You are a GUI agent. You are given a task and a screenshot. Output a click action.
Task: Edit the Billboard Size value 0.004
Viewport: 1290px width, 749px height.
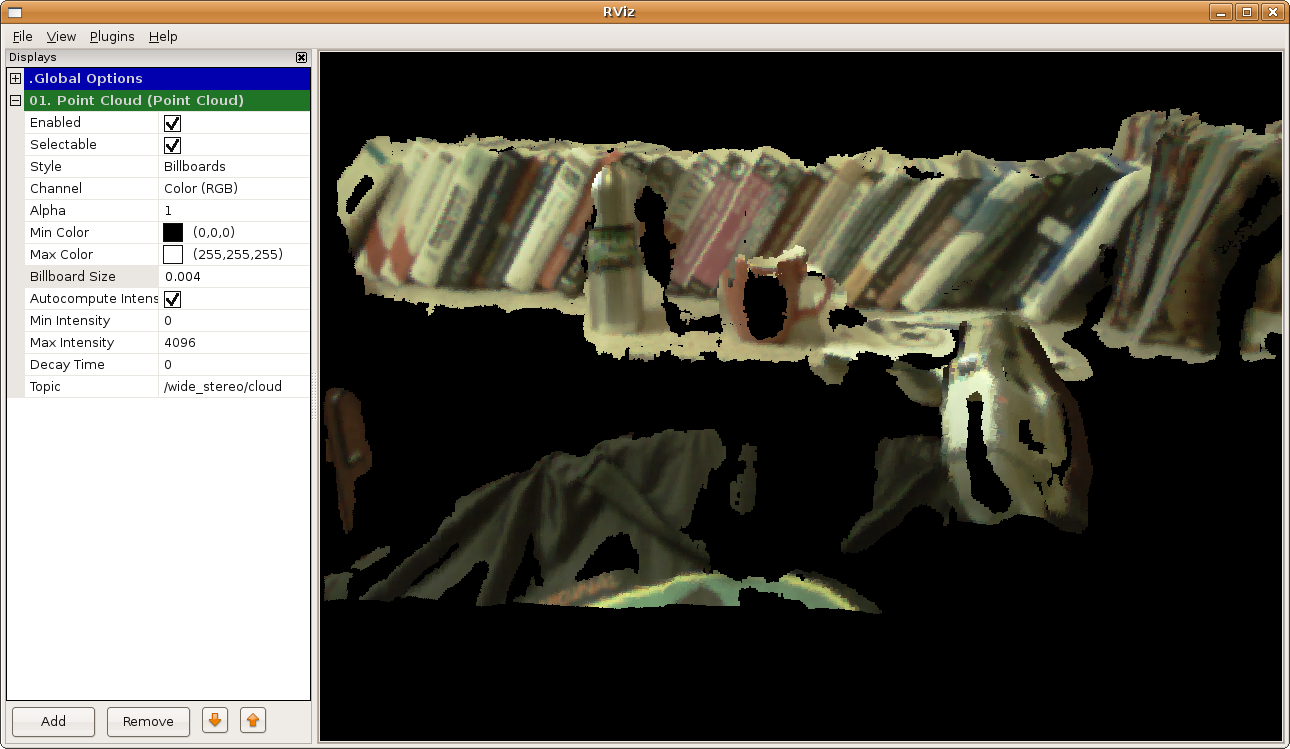pyautogui.click(x=235, y=276)
